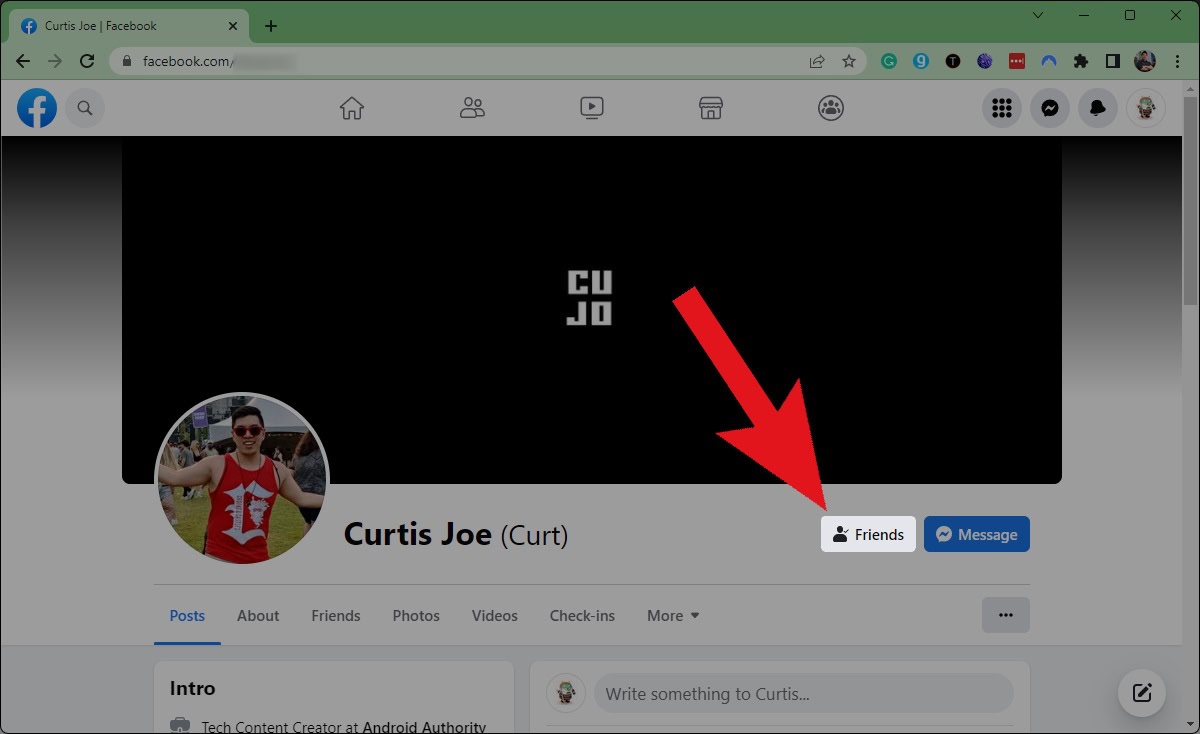
Task: Open the Photos tab
Action: coord(416,616)
